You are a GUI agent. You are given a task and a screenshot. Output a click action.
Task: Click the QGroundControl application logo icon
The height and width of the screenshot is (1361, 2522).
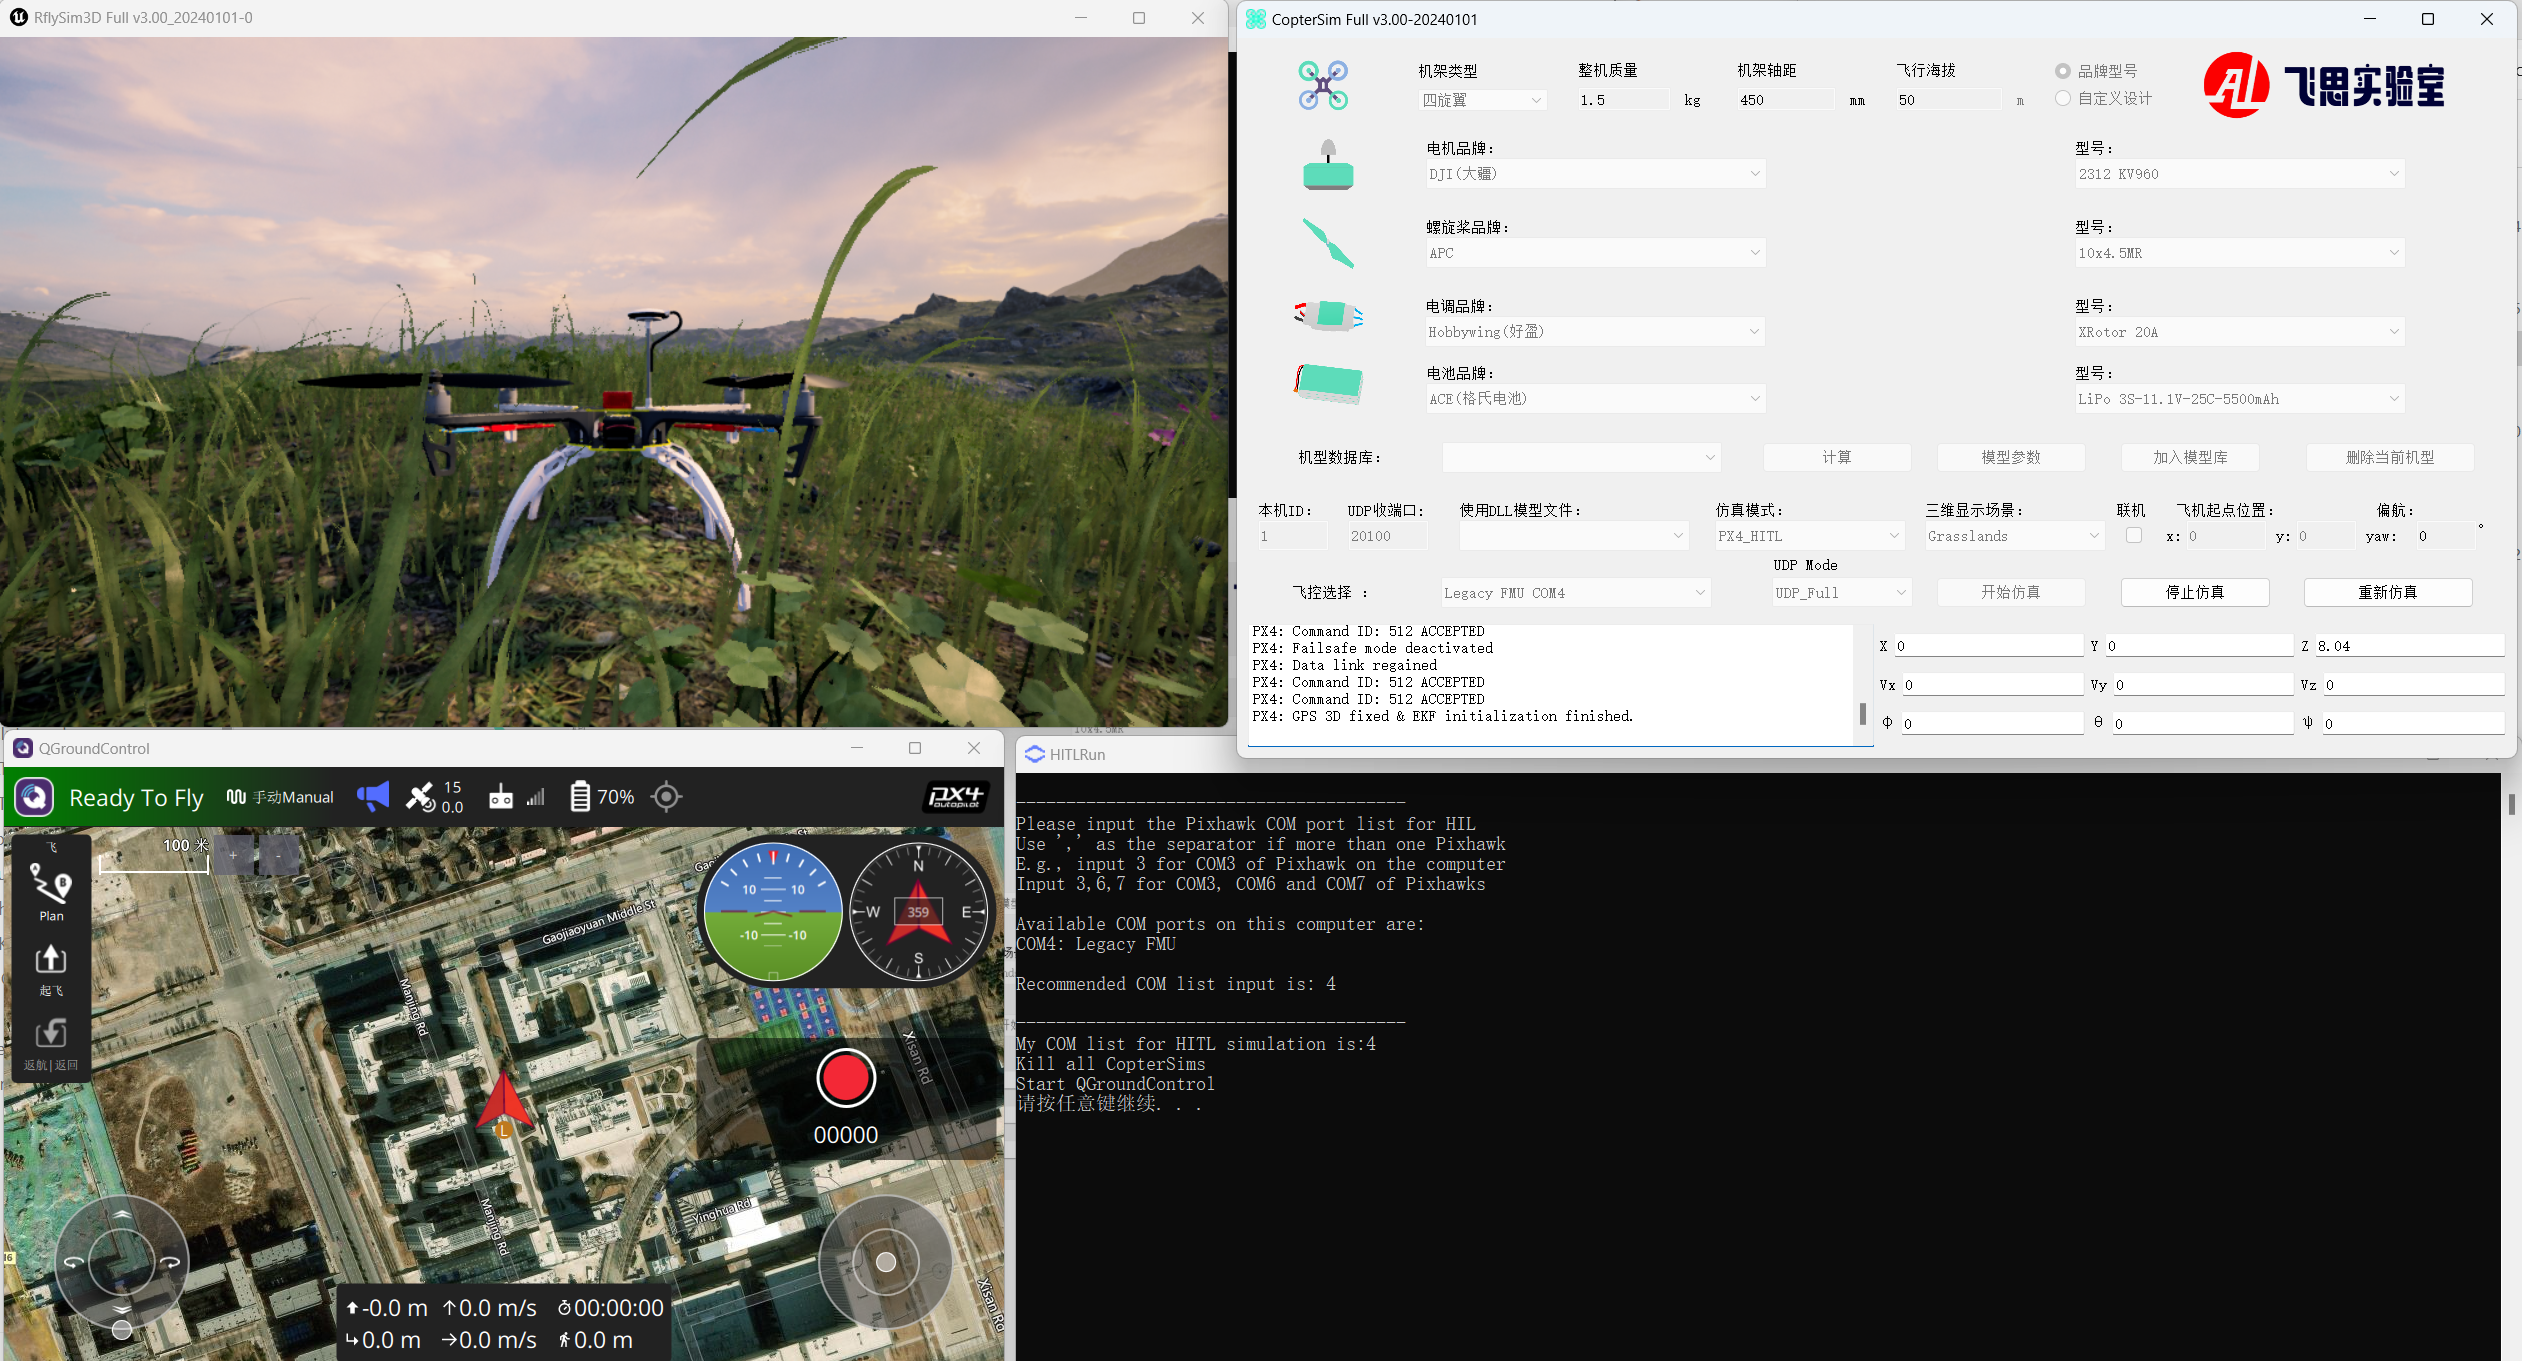(34, 797)
